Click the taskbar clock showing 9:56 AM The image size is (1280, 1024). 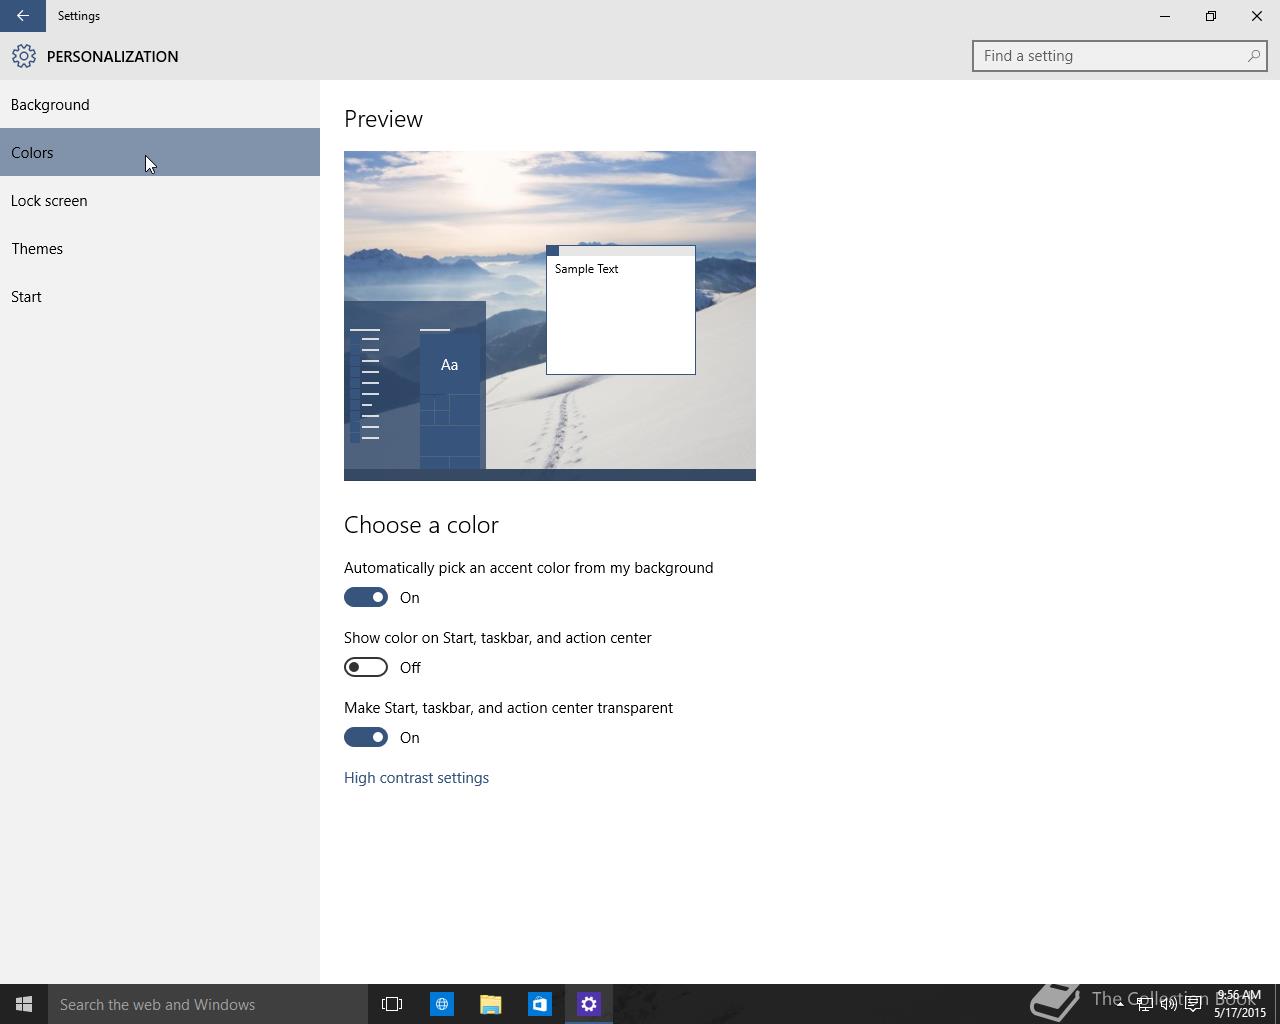1239,1004
